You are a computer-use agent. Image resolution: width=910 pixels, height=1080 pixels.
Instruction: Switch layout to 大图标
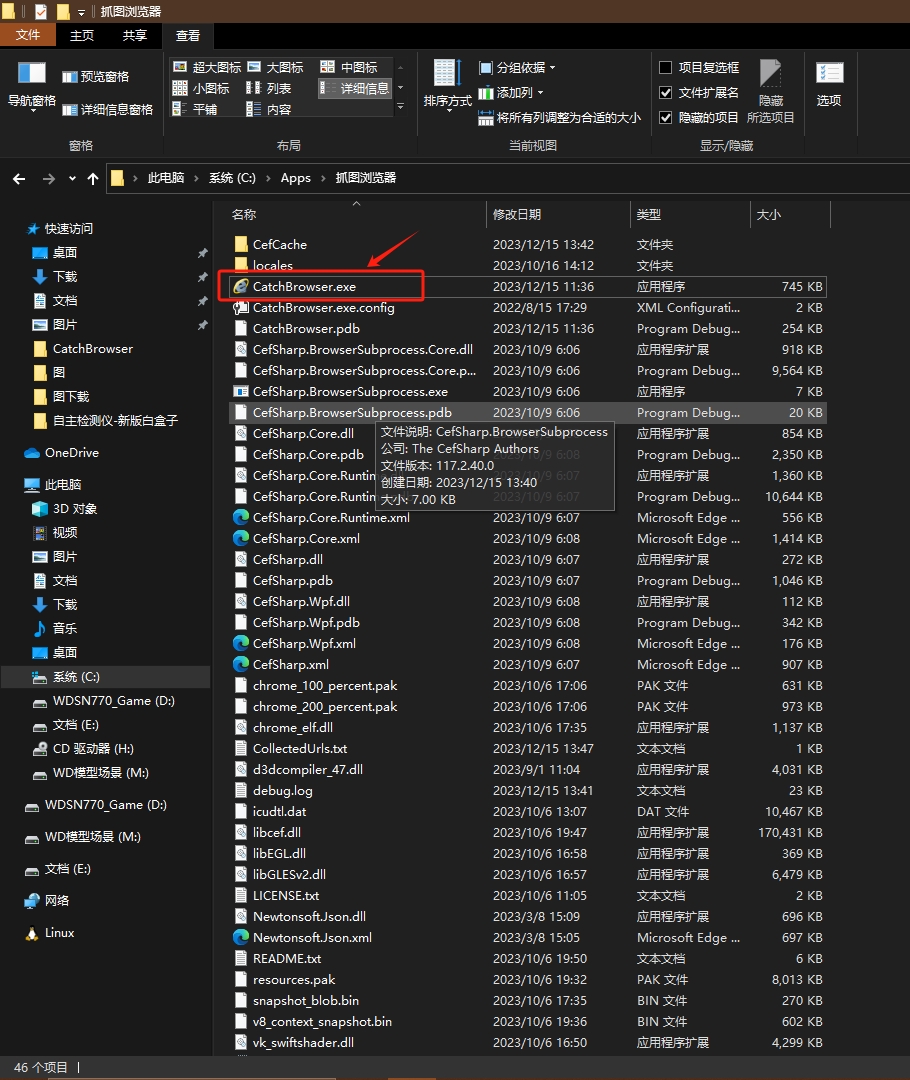click(x=276, y=67)
